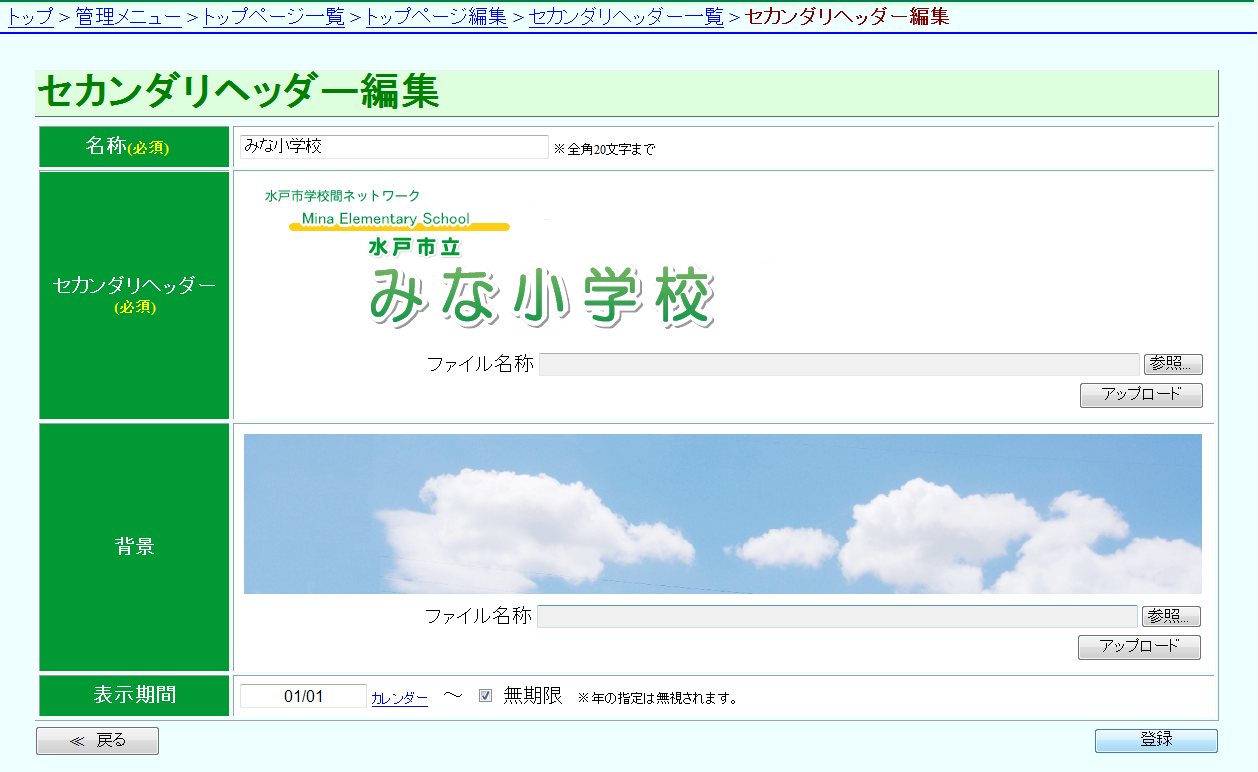Click the 背景 row label
Screen dimensions: 1258x772
[134, 547]
